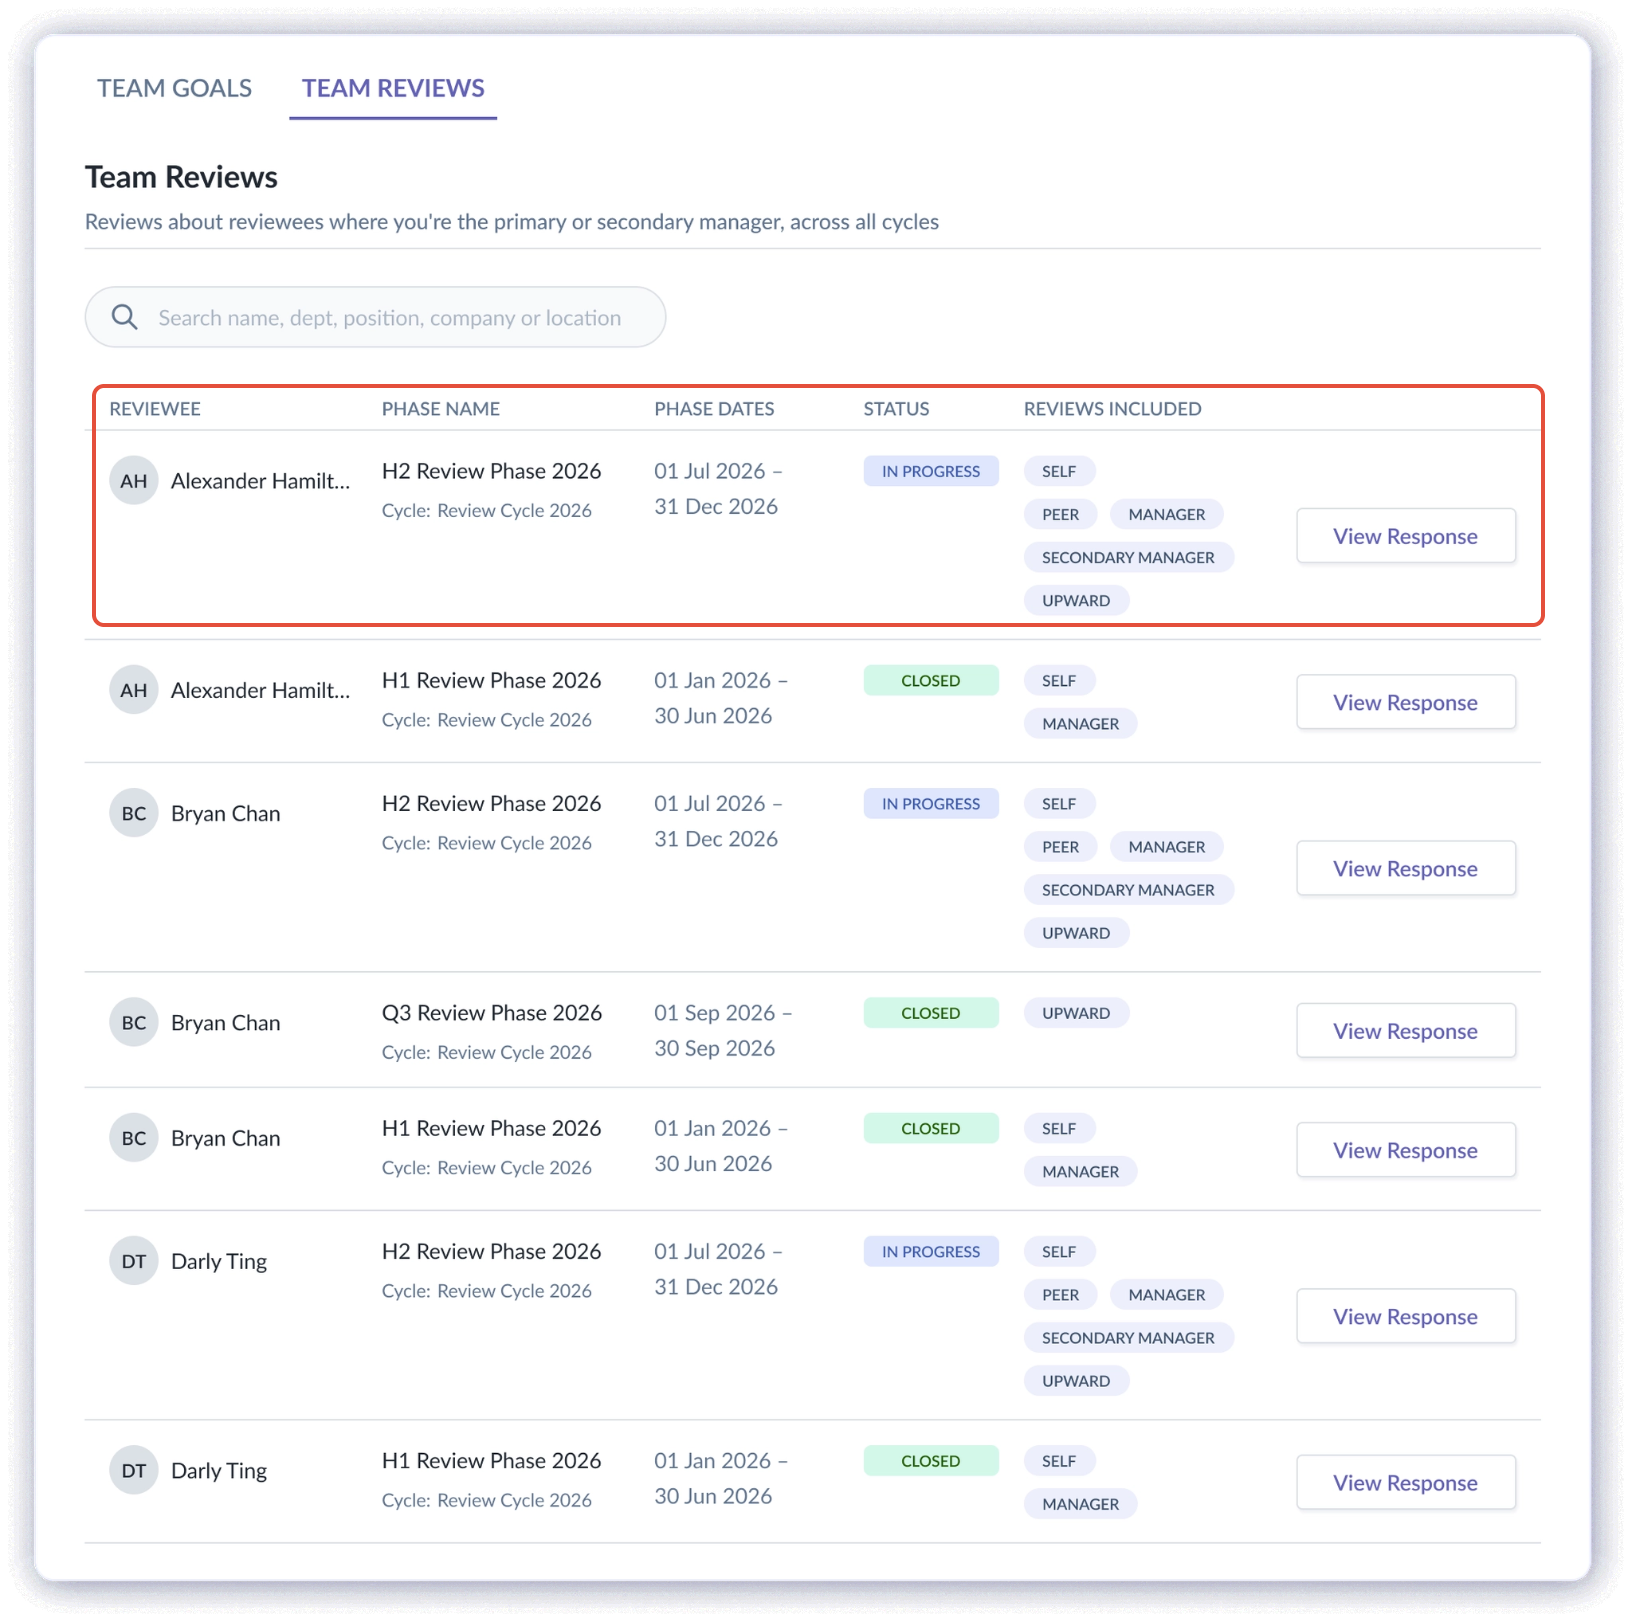Switch to the Team Goals tab

pyautogui.click(x=174, y=88)
